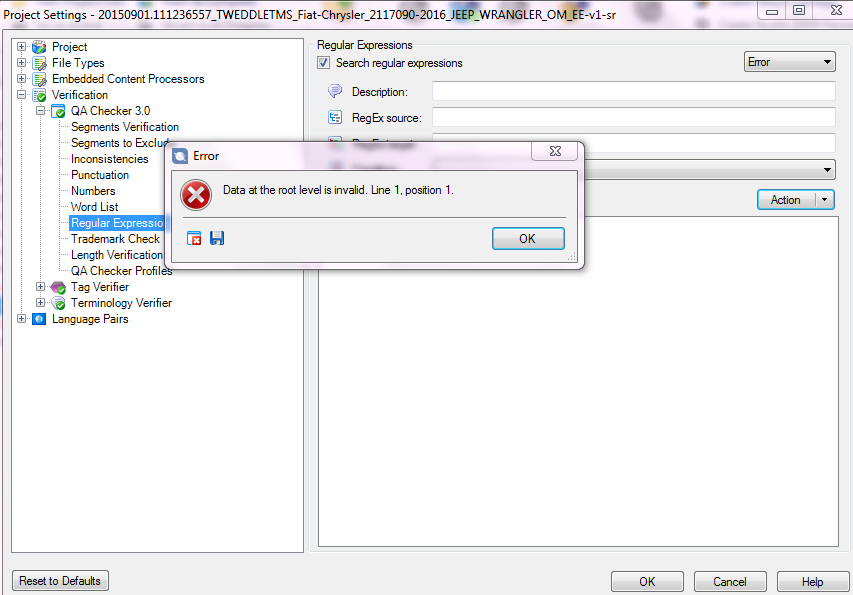Click the Language Pairs icon
853x595 pixels.
[x=39, y=319]
